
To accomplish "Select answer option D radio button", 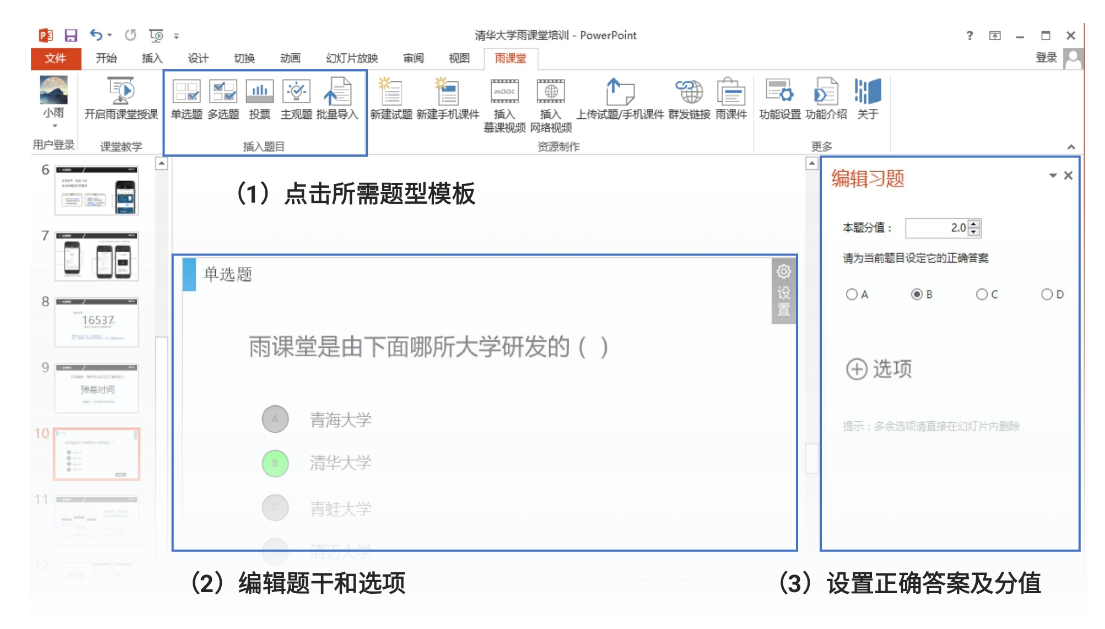I will pos(1047,294).
